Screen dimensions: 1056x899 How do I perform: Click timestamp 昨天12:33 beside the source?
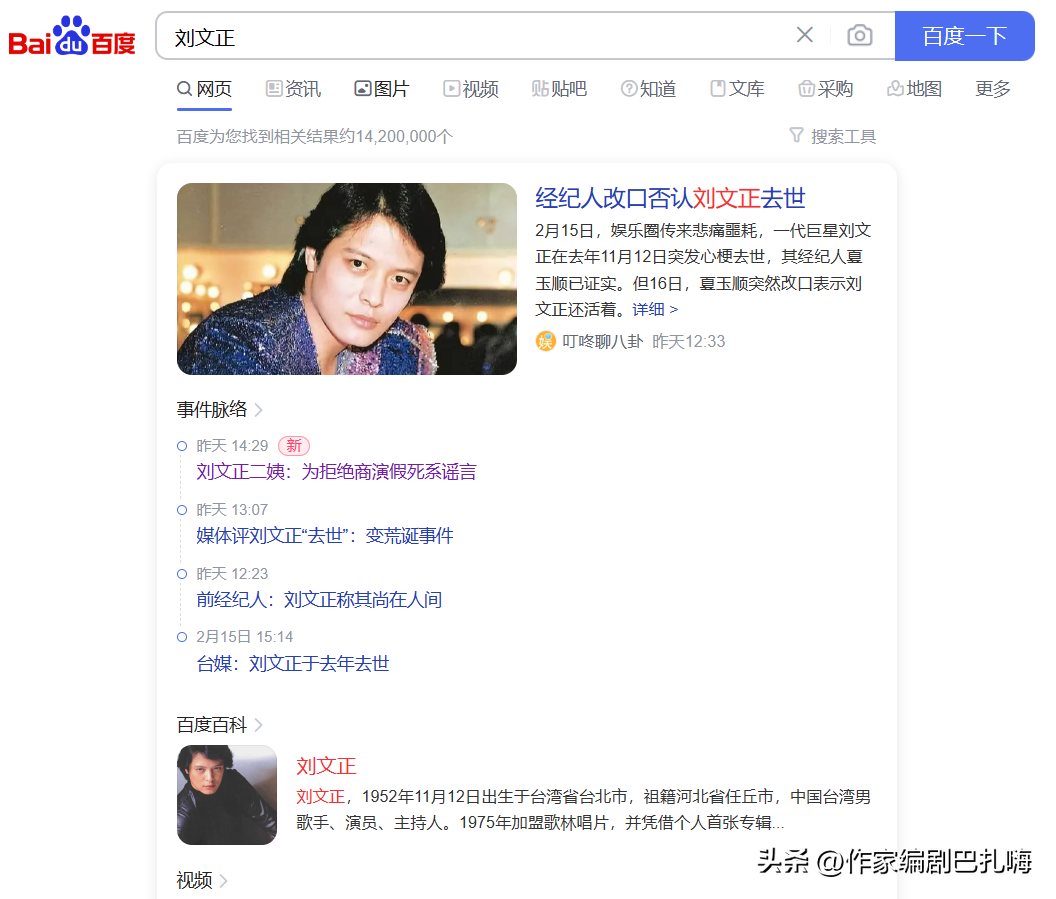tap(689, 341)
